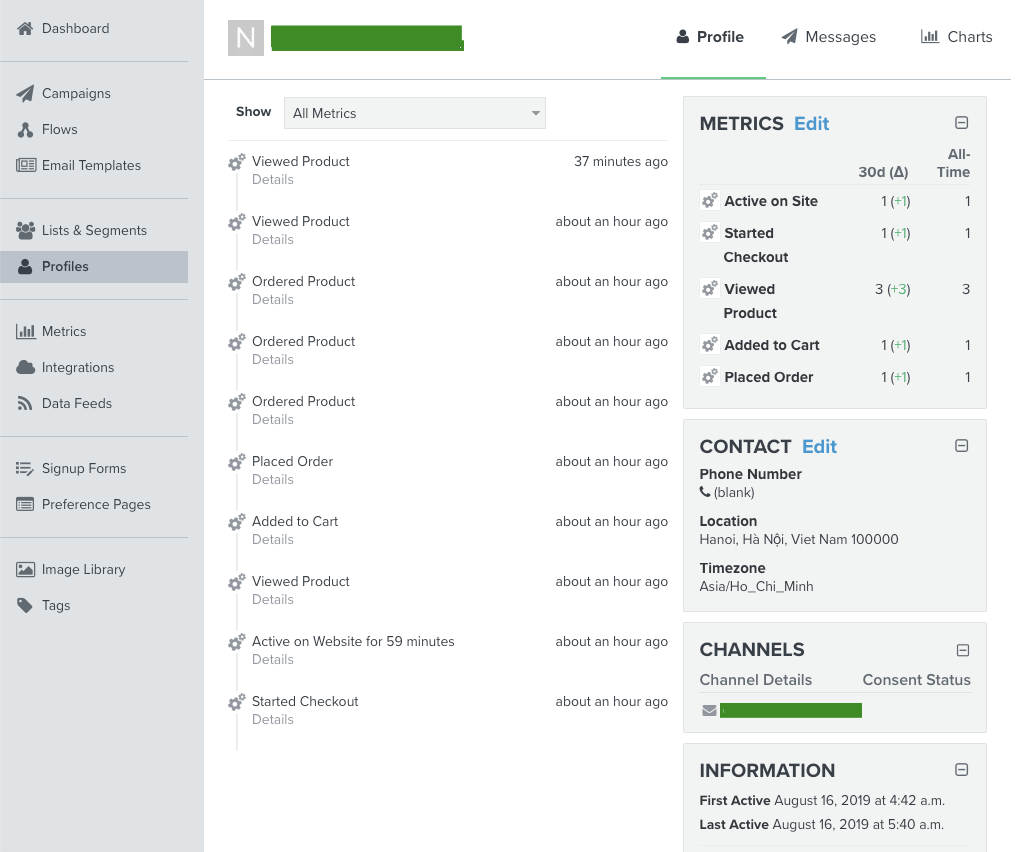Click the Integrations cloud icon
The width and height of the screenshot is (1016, 852).
click(25, 367)
